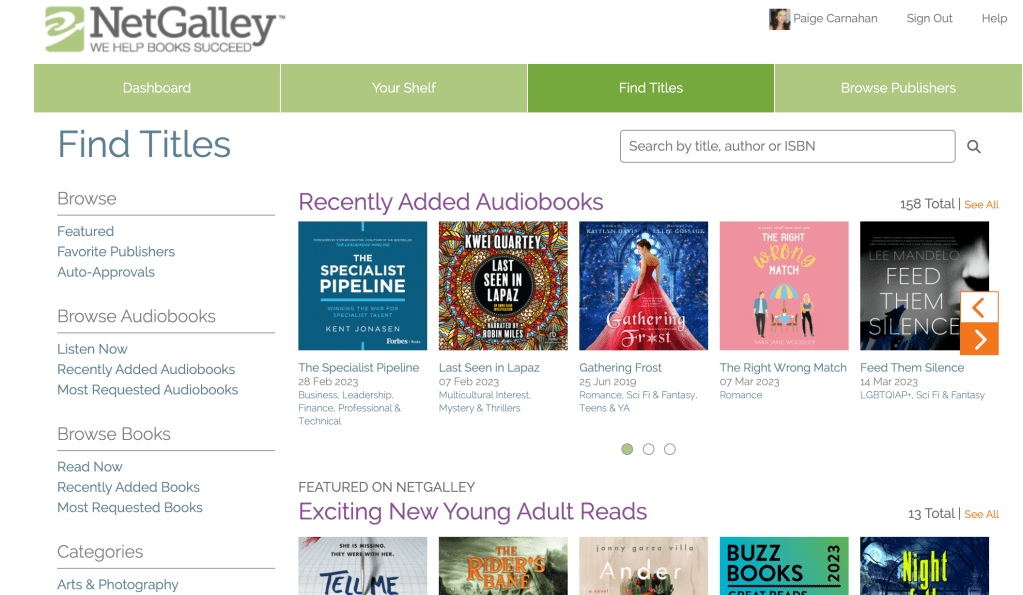The height and width of the screenshot is (595, 1023).
Task: Open The Specialist Pipeline cover
Action: point(363,286)
